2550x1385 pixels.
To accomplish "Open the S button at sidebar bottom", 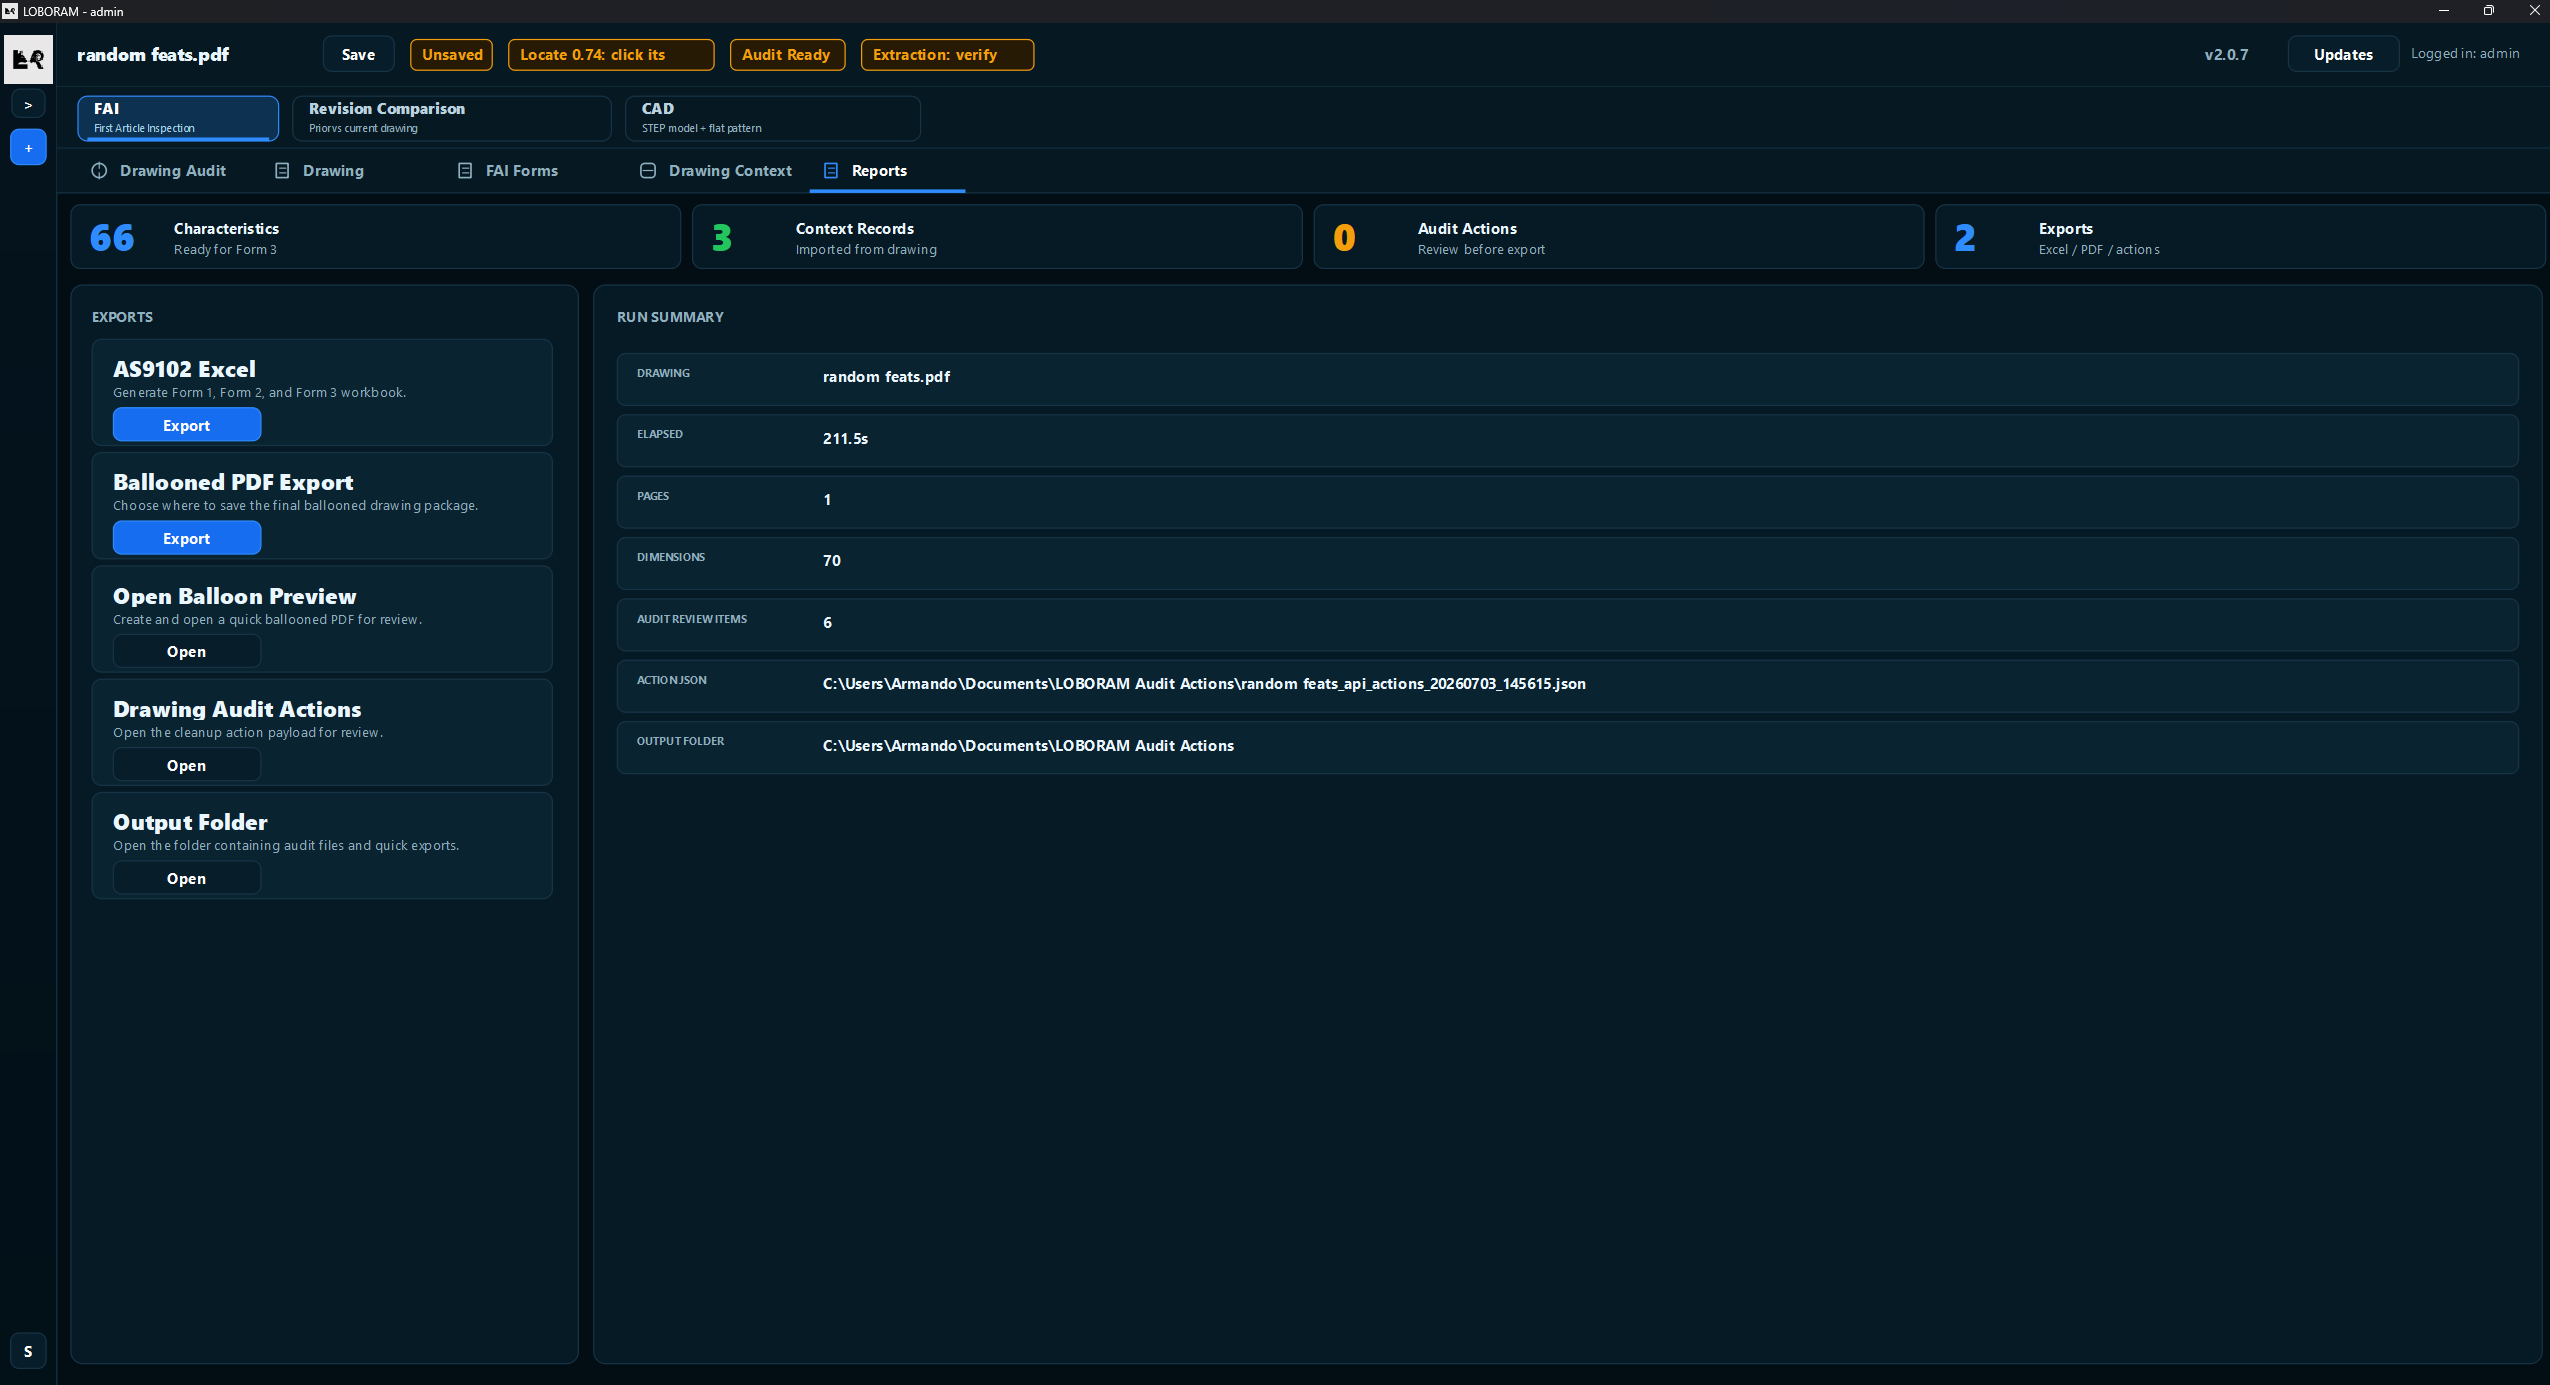I will (28, 1351).
